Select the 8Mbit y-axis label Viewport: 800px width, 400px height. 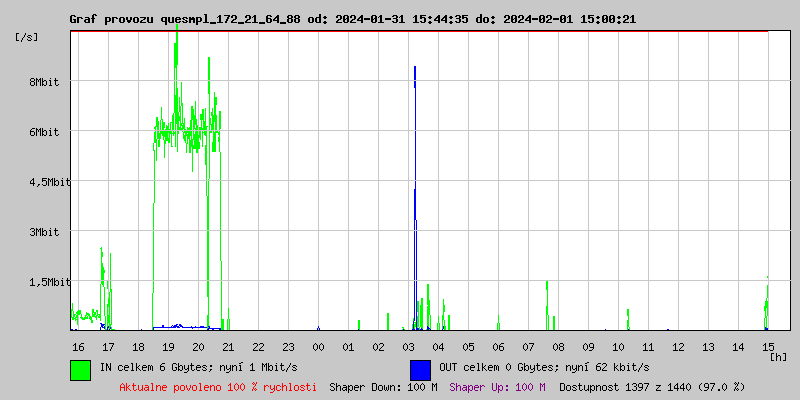tap(44, 82)
